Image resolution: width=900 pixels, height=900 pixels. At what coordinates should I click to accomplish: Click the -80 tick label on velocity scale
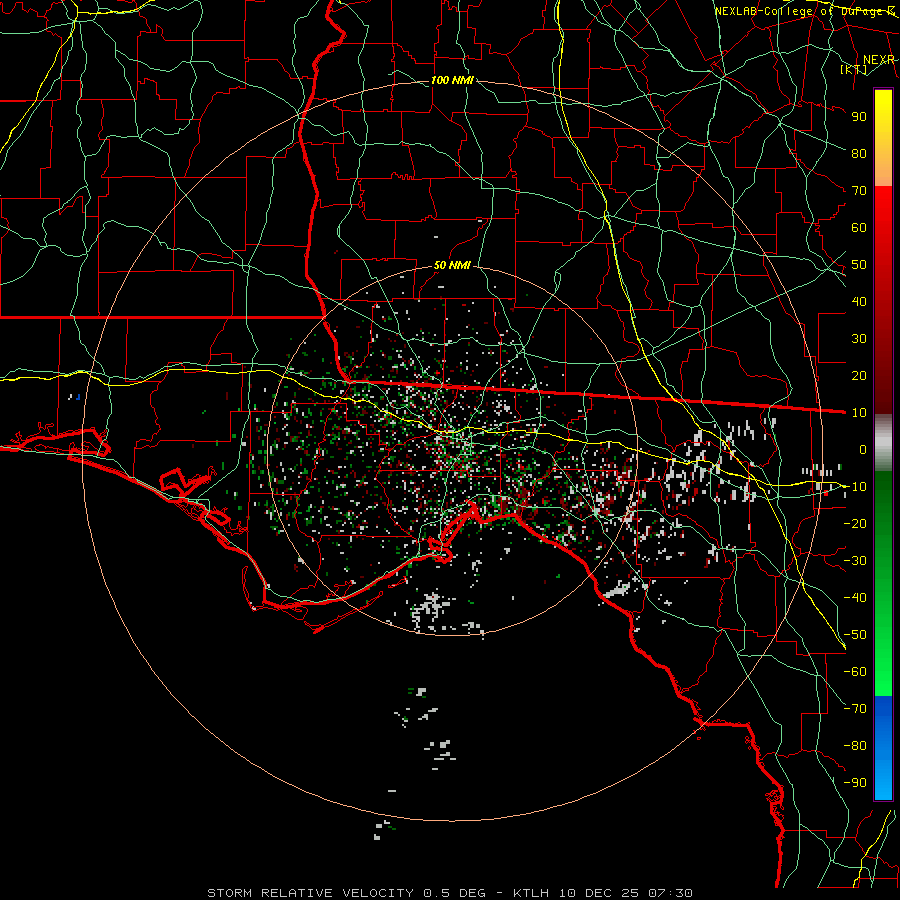pos(855,746)
